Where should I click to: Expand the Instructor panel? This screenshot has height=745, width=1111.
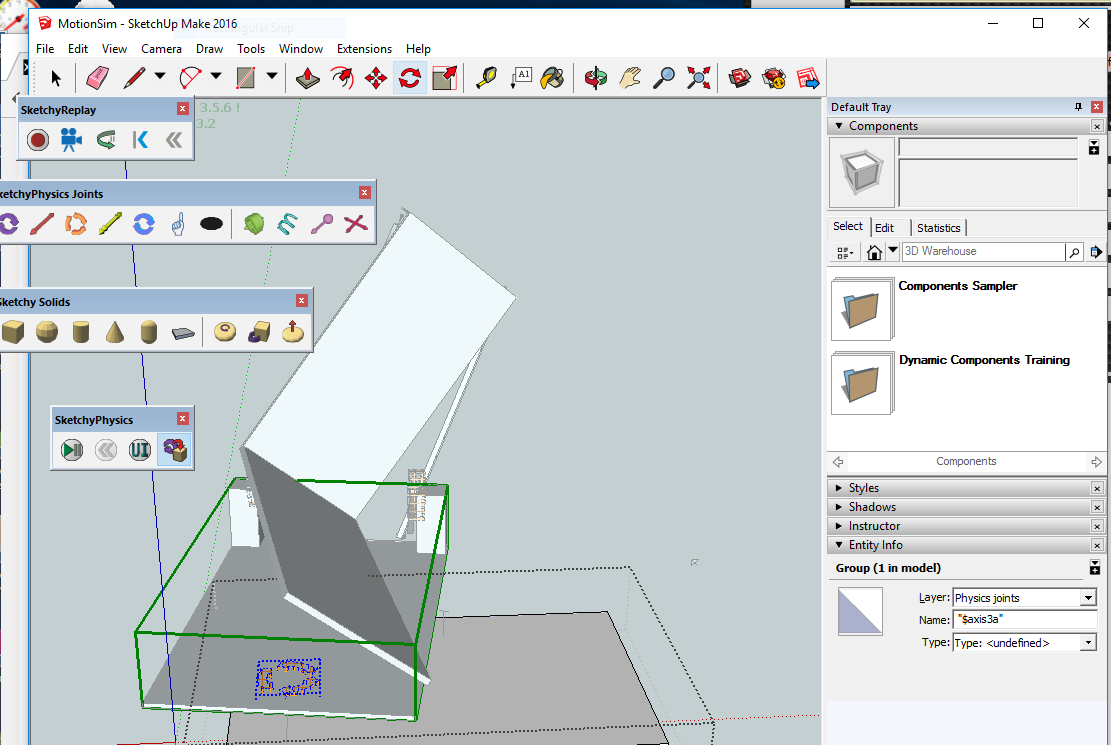click(839, 527)
